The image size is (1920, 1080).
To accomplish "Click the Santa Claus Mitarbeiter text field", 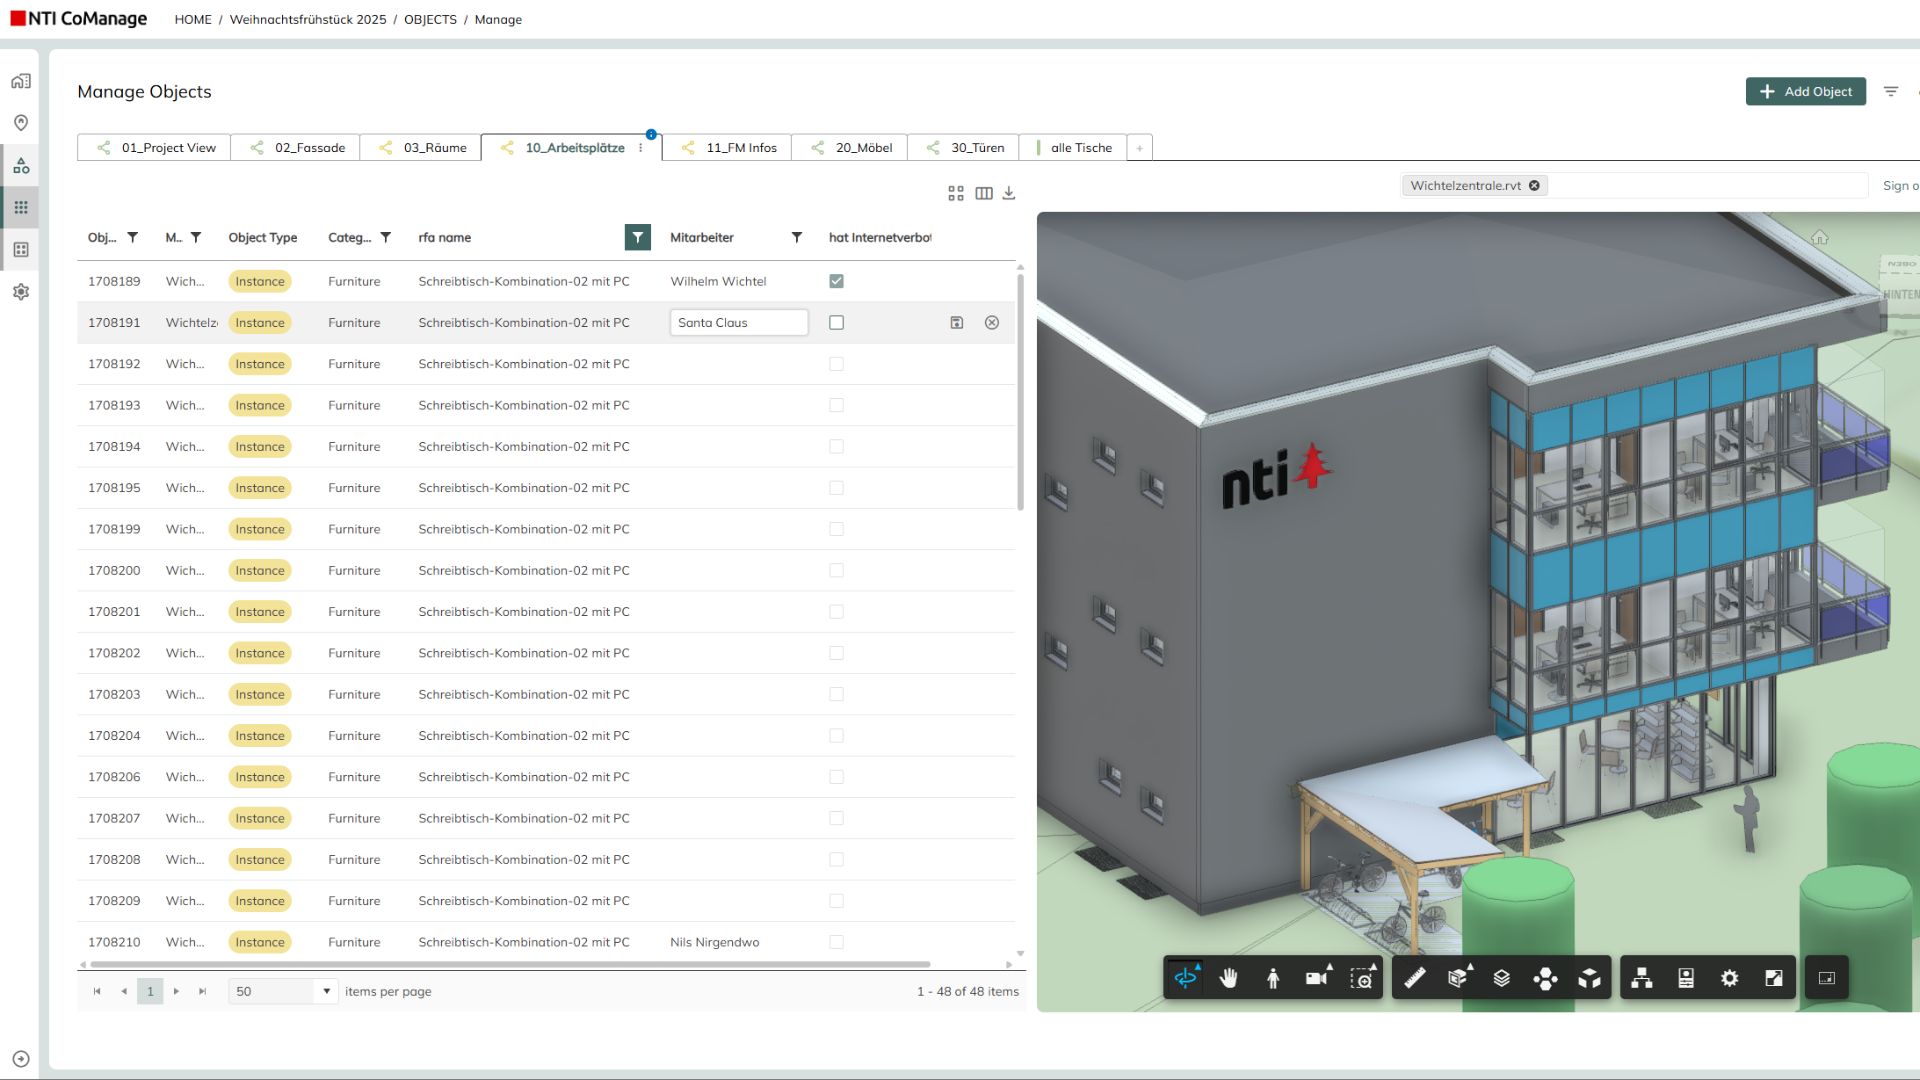I will pos(738,323).
